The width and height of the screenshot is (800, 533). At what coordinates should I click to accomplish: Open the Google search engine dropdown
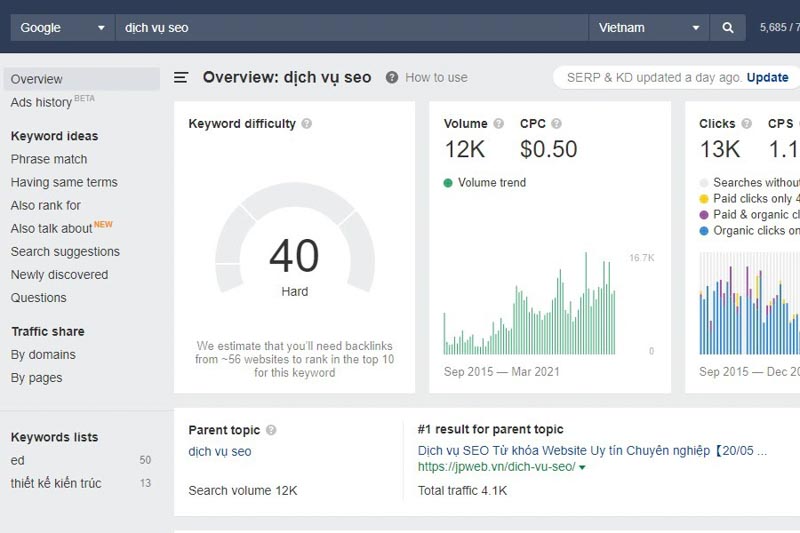62,28
